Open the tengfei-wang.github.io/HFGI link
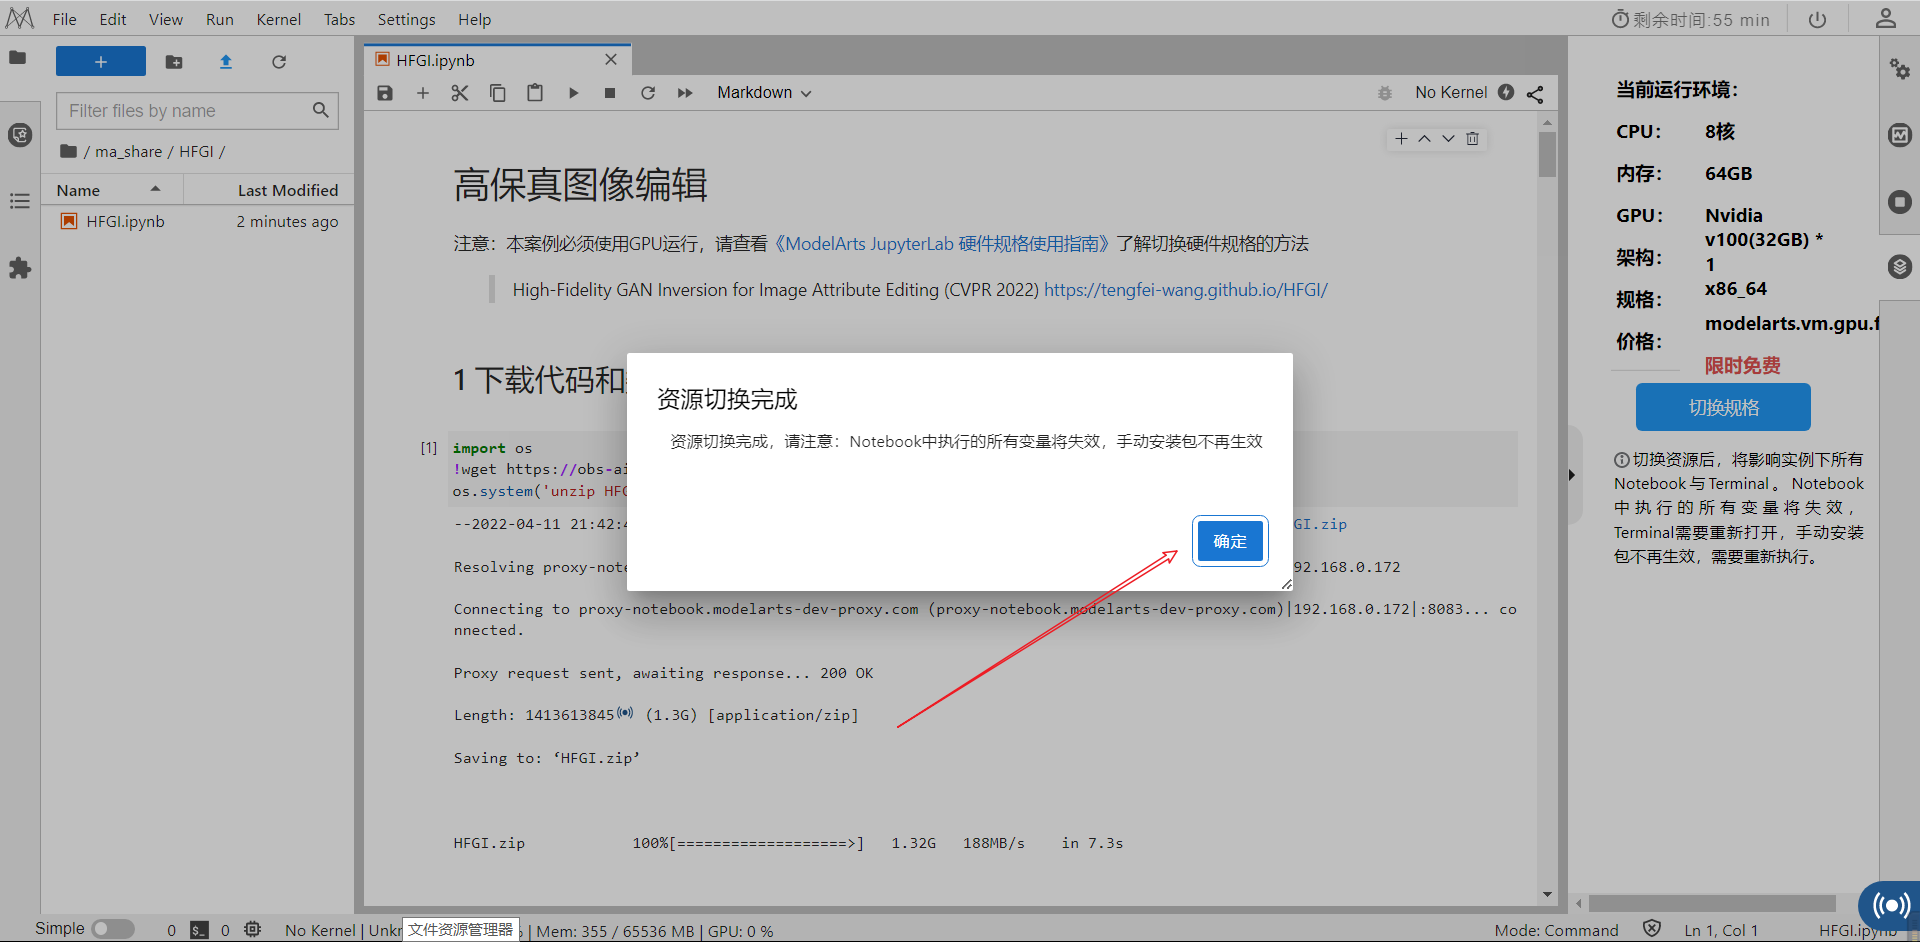1920x942 pixels. coord(1185,290)
